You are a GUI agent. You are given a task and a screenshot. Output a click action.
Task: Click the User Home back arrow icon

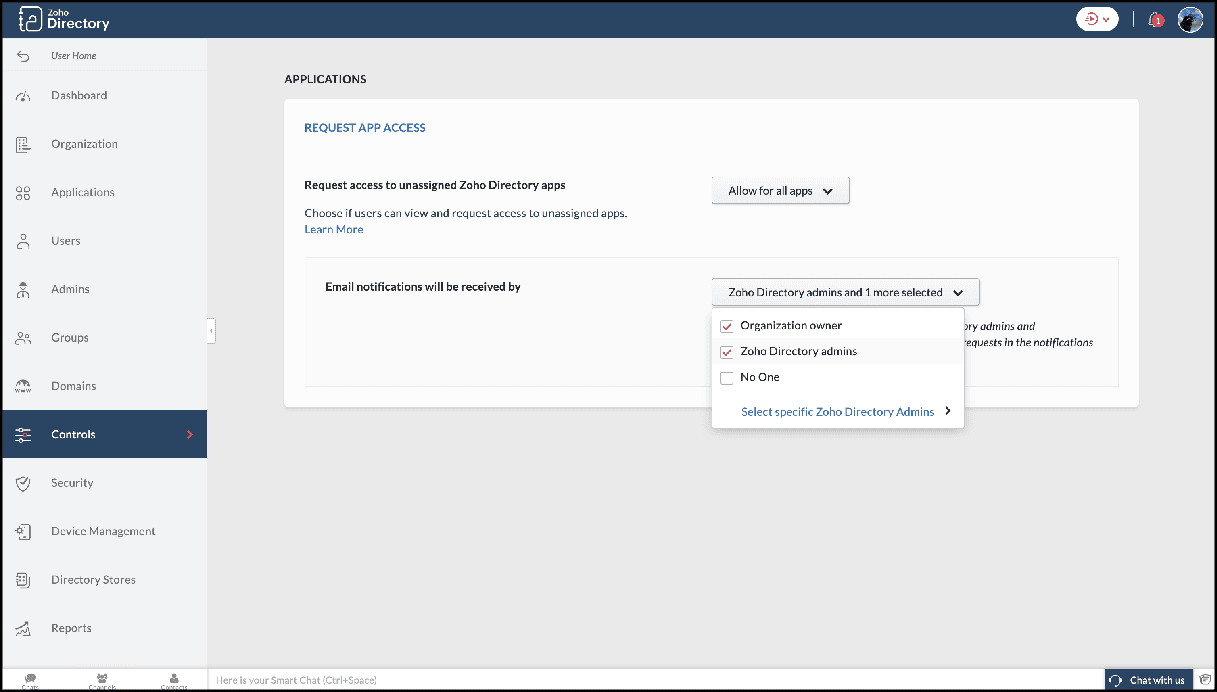[24, 56]
